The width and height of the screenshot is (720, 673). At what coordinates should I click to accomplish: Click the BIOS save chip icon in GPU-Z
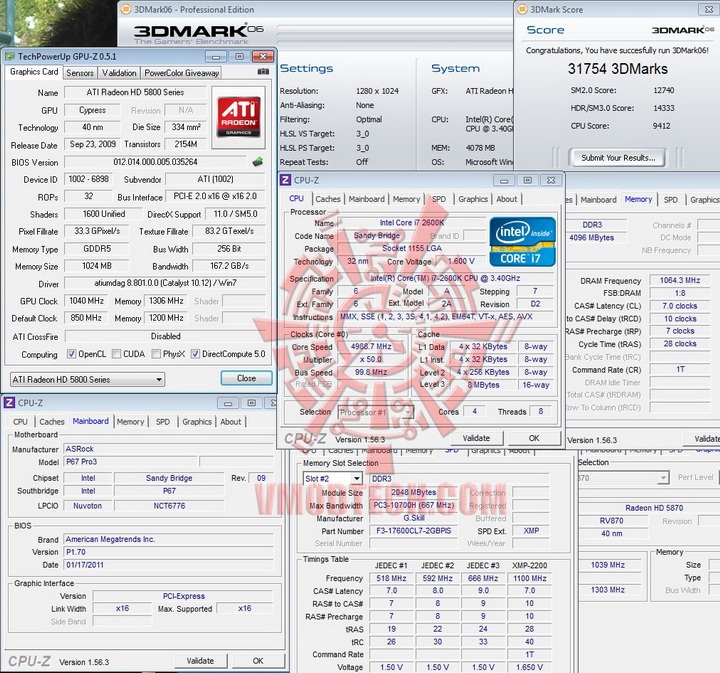coord(258,162)
